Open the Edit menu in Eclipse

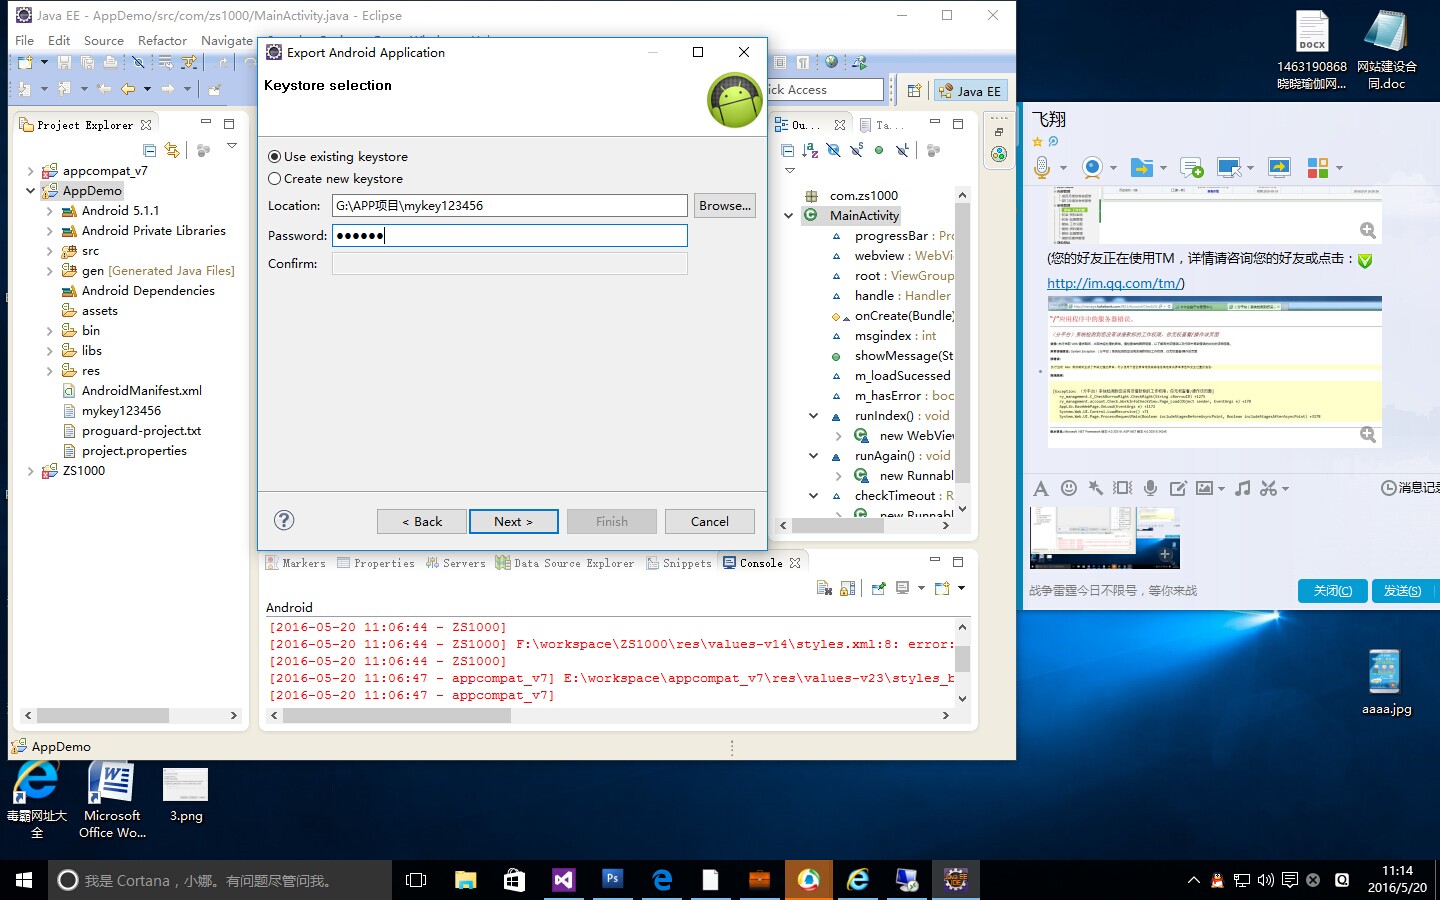(x=59, y=41)
